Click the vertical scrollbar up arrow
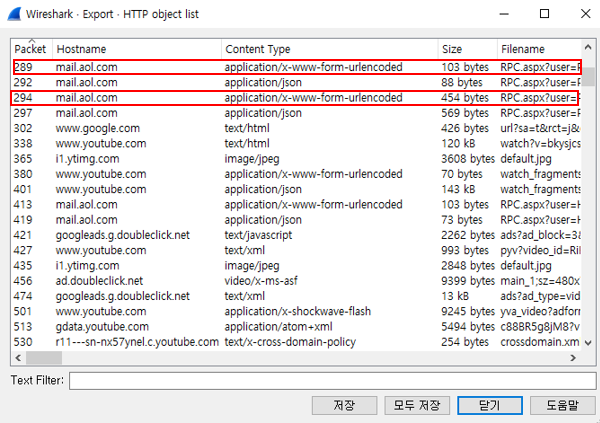This screenshot has width=600, height=423. coord(588,47)
